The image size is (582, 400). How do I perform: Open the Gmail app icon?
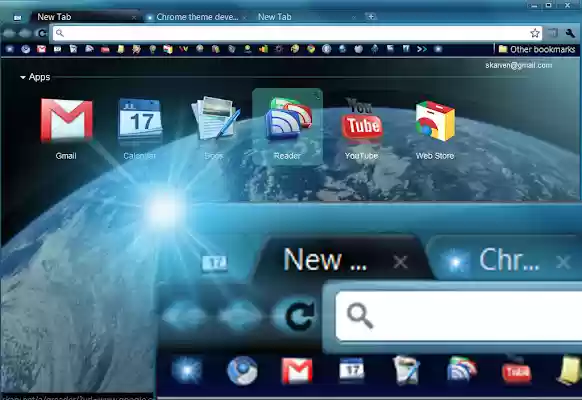pos(66,120)
